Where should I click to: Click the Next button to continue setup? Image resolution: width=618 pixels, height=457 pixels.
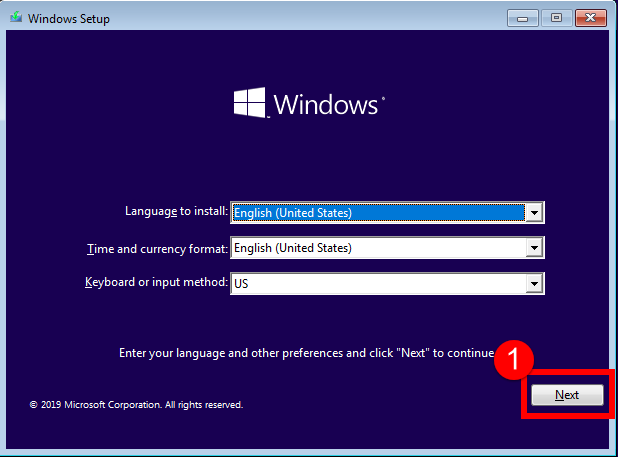(x=567, y=395)
